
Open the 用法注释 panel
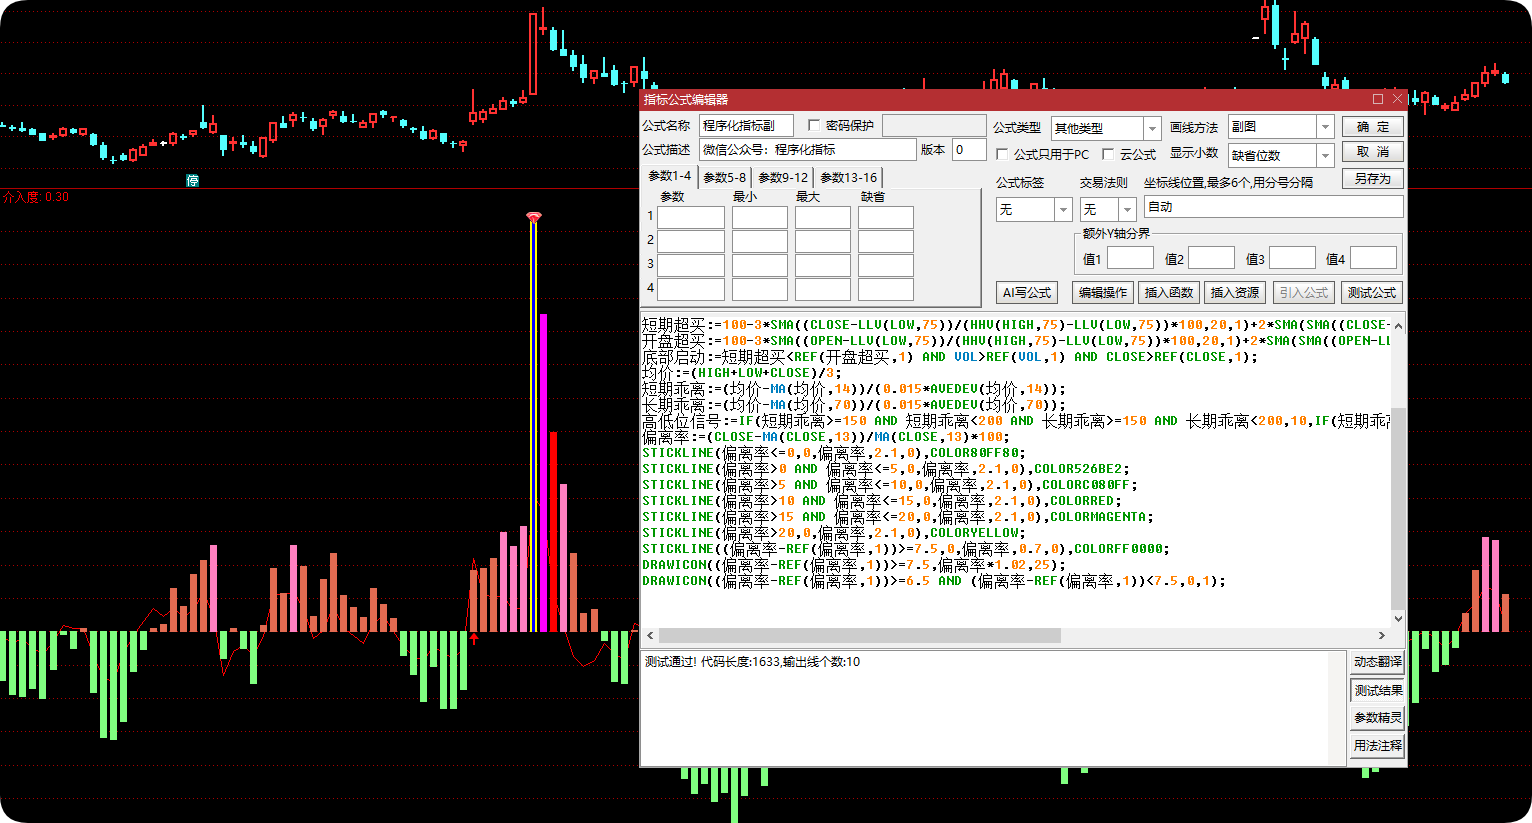(x=1378, y=746)
